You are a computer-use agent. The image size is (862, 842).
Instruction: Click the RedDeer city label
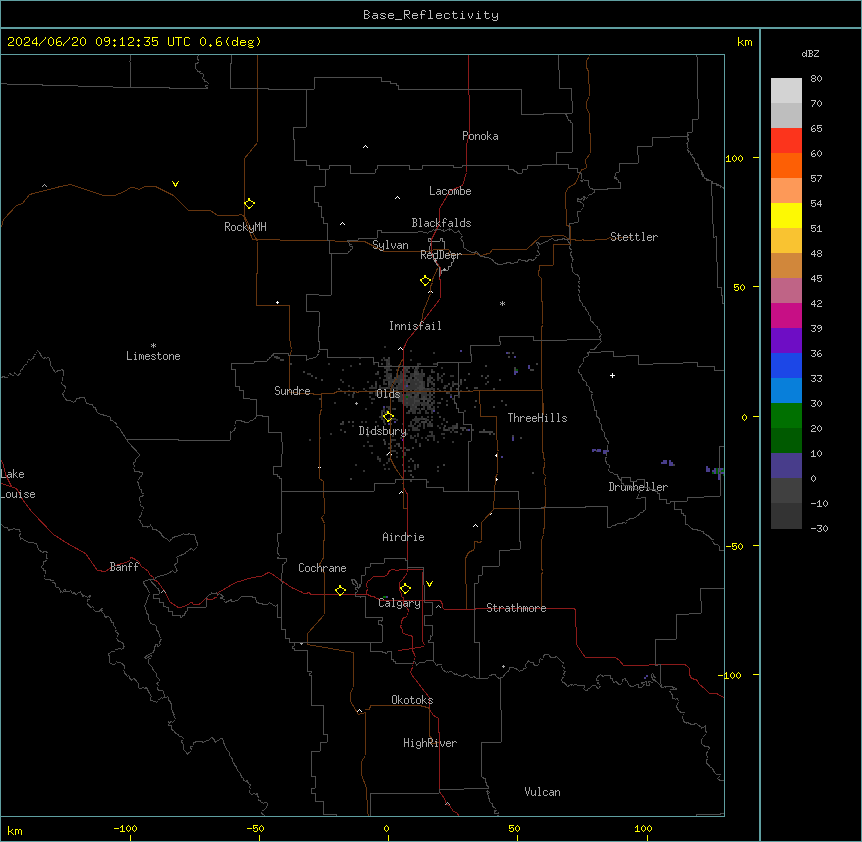click(440, 255)
